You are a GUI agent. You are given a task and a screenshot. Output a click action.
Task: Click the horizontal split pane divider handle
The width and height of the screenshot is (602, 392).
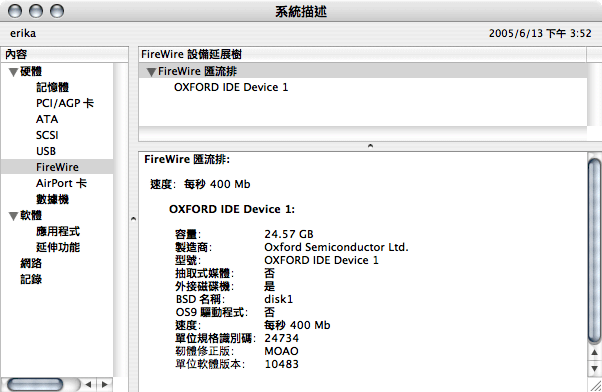370,146
